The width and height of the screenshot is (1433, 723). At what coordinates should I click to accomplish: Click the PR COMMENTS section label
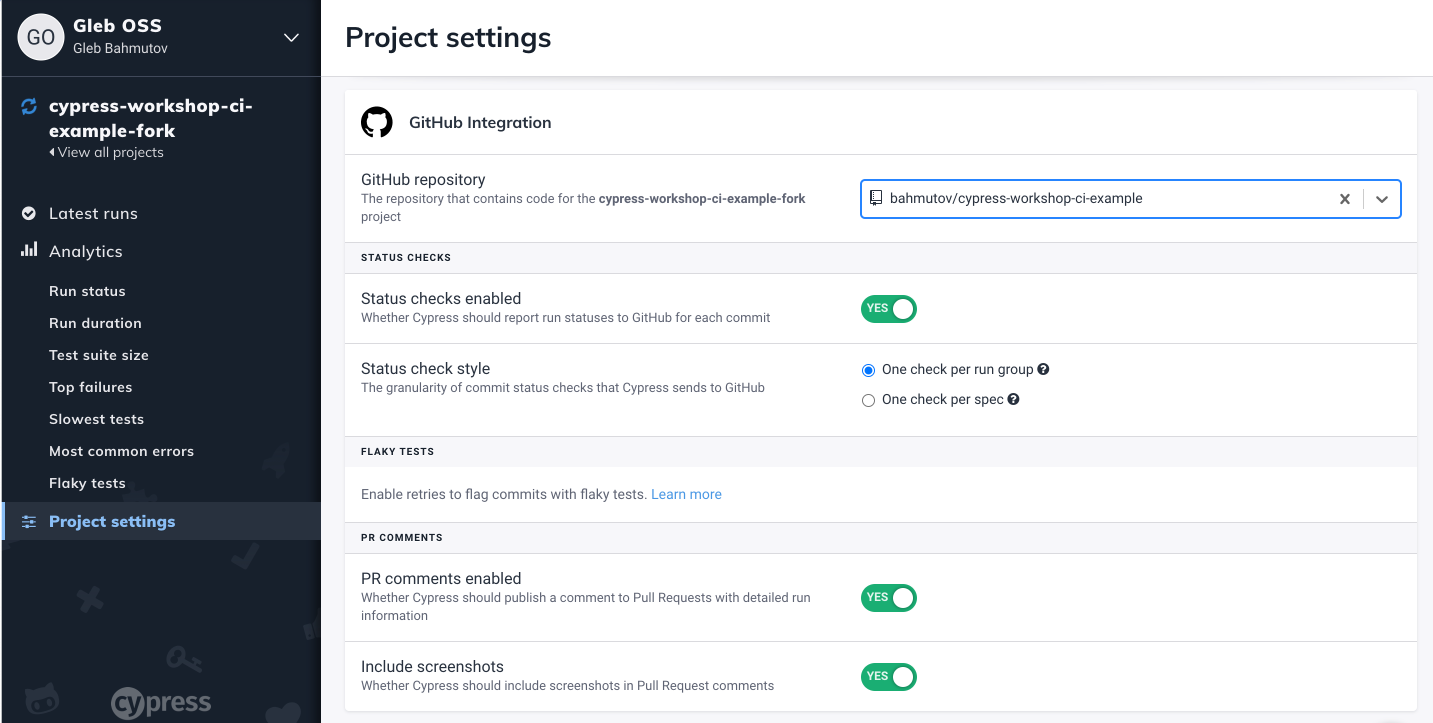(401, 537)
